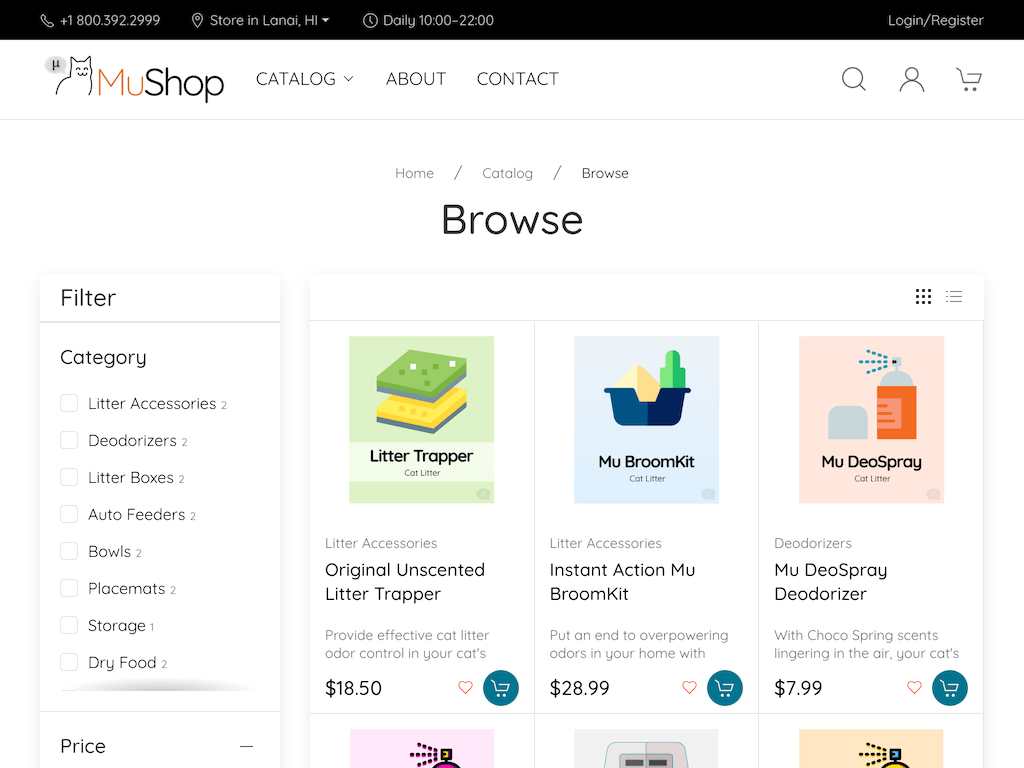Click the Daily 10:00–22:00 hours text
Screen dimensions: 1024x768
point(438,20)
